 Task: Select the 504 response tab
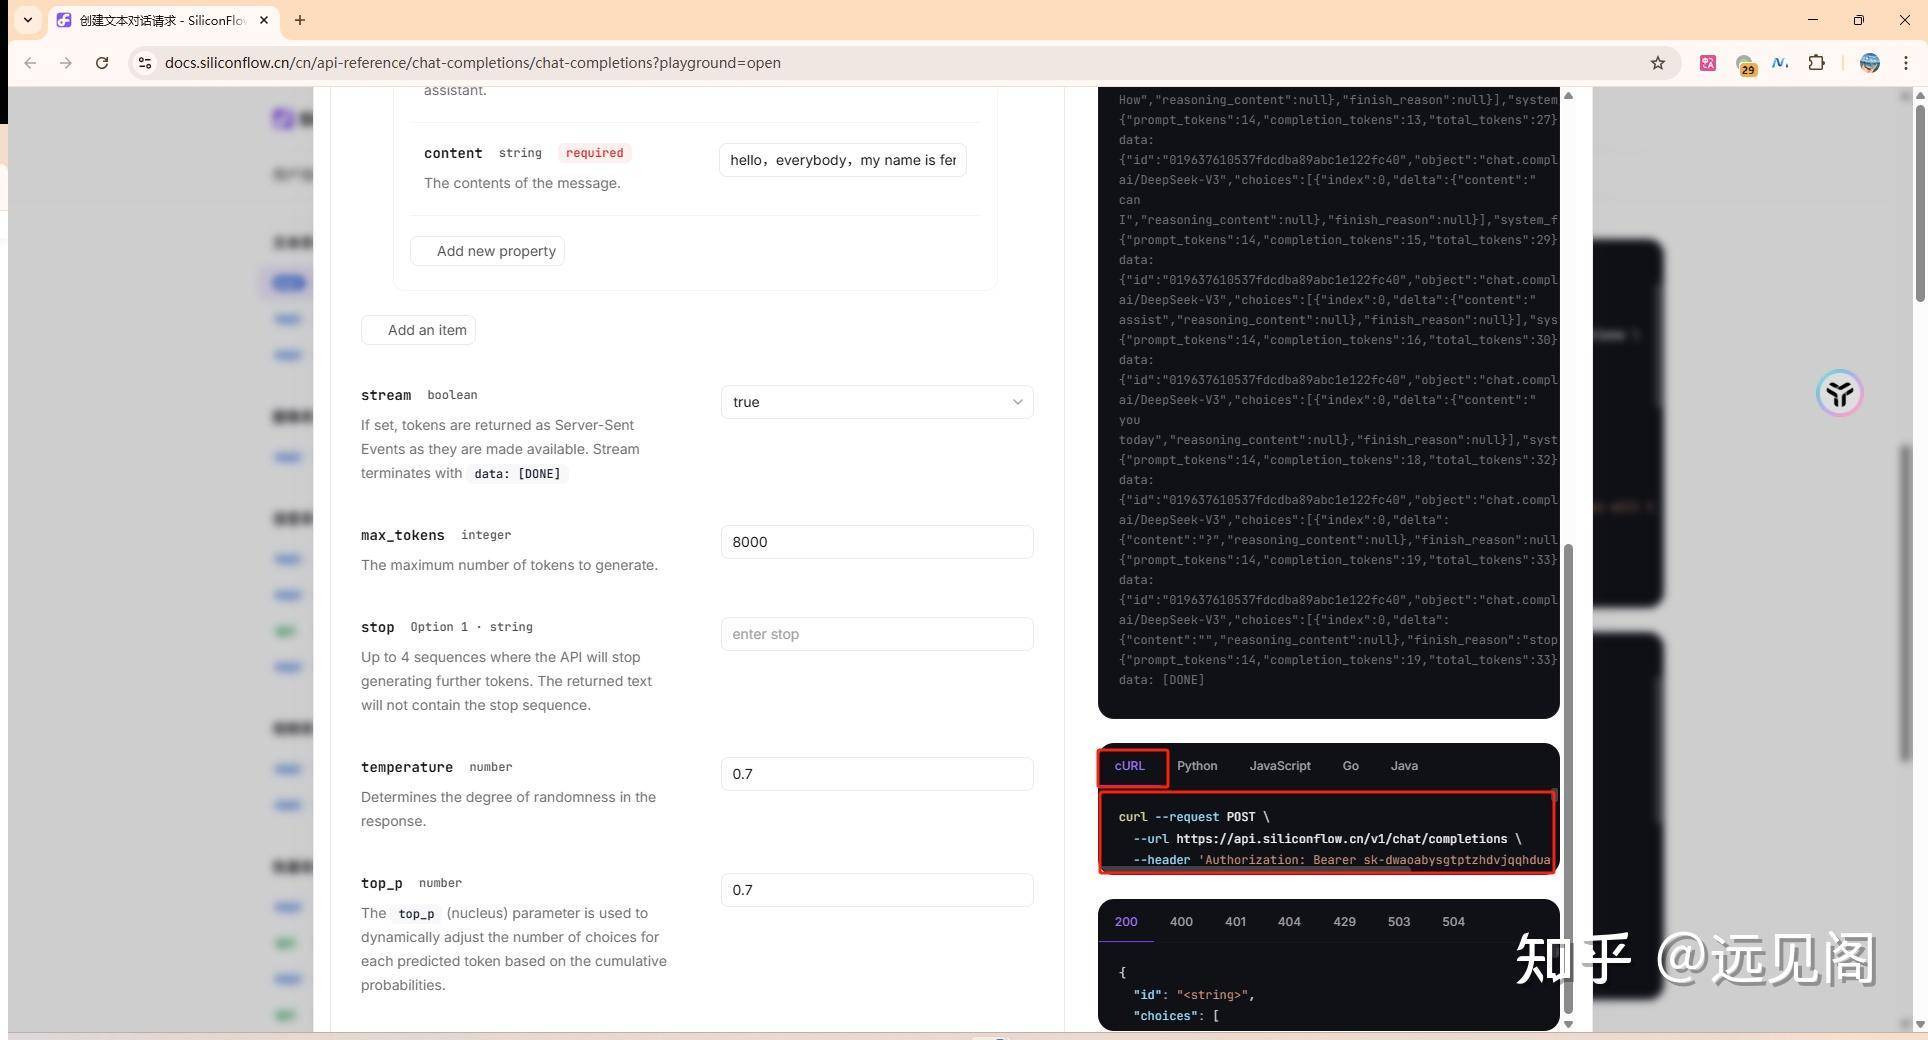point(1453,922)
